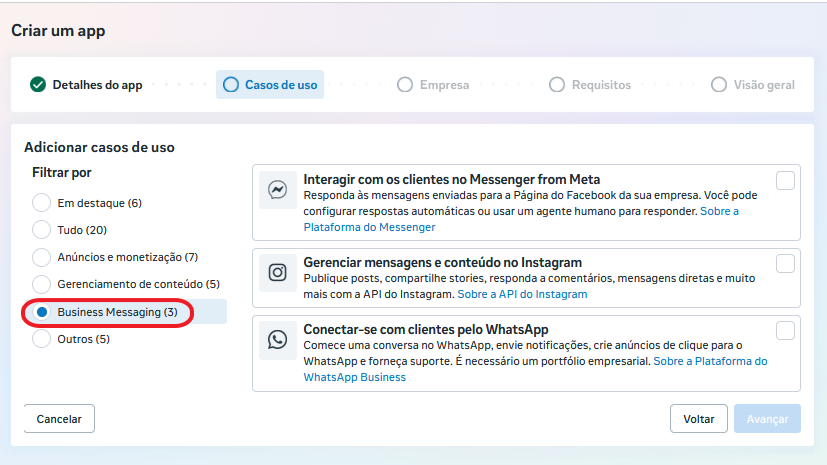Click the Messenger icon
The width and height of the screenshot is (827, 465).
(277, 190)
